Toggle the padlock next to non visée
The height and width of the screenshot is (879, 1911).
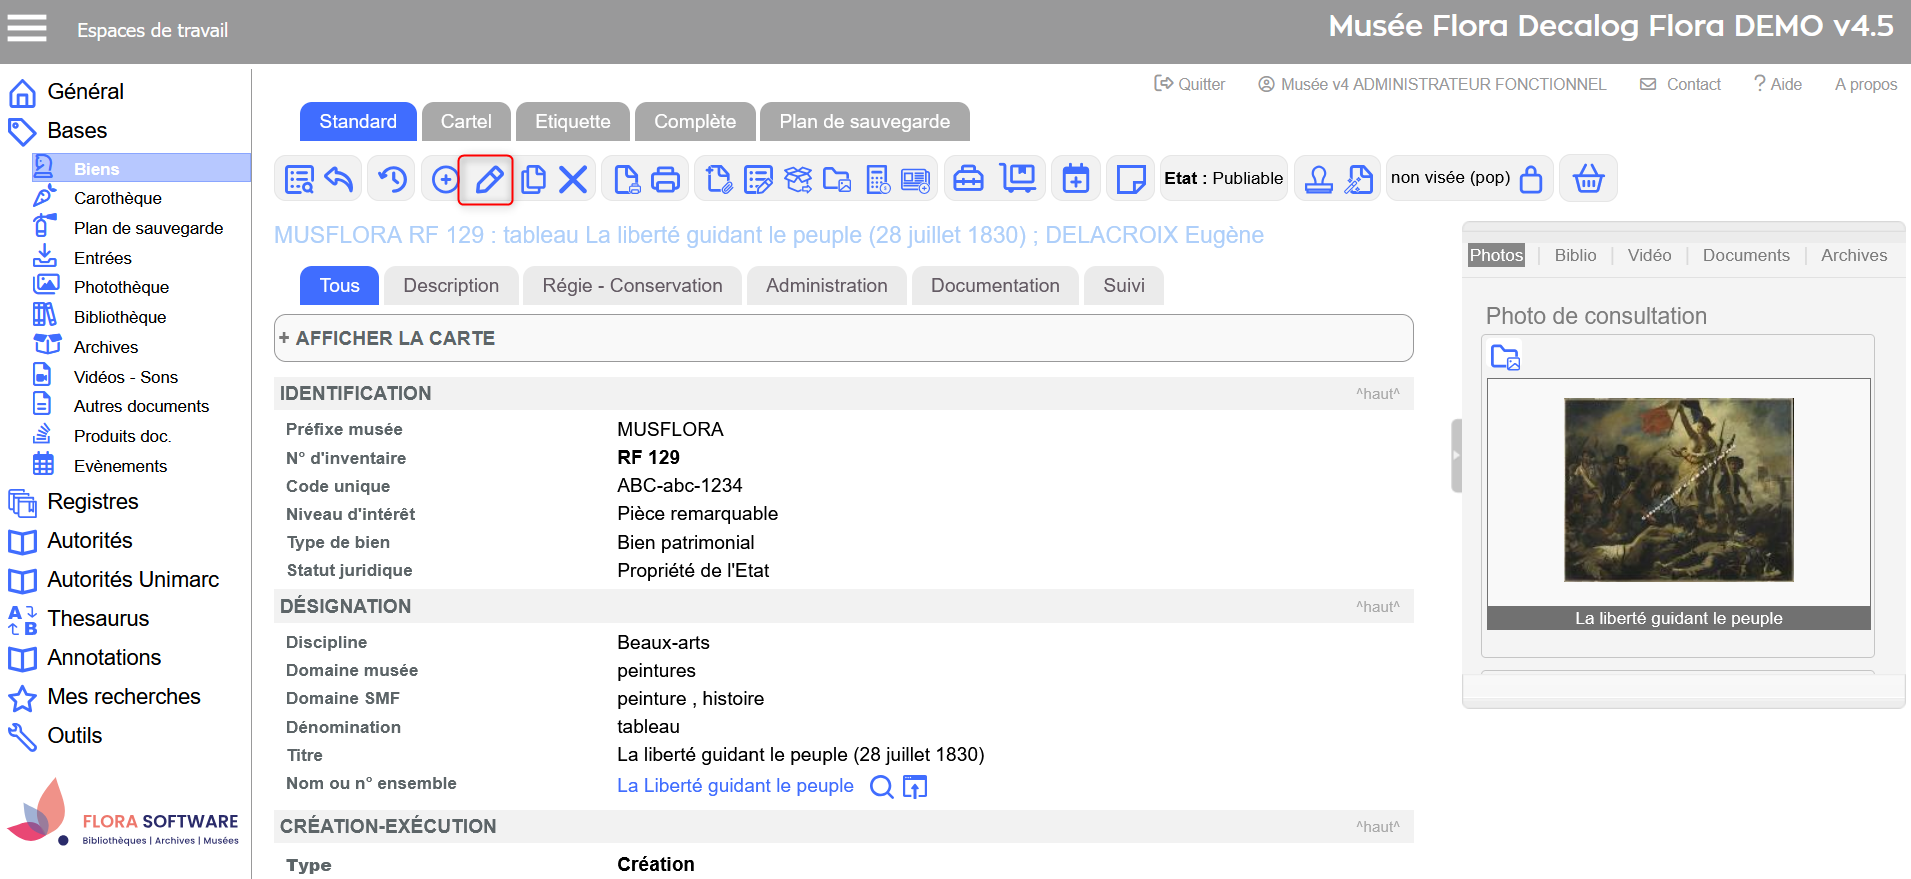[x=1530, y=180]
